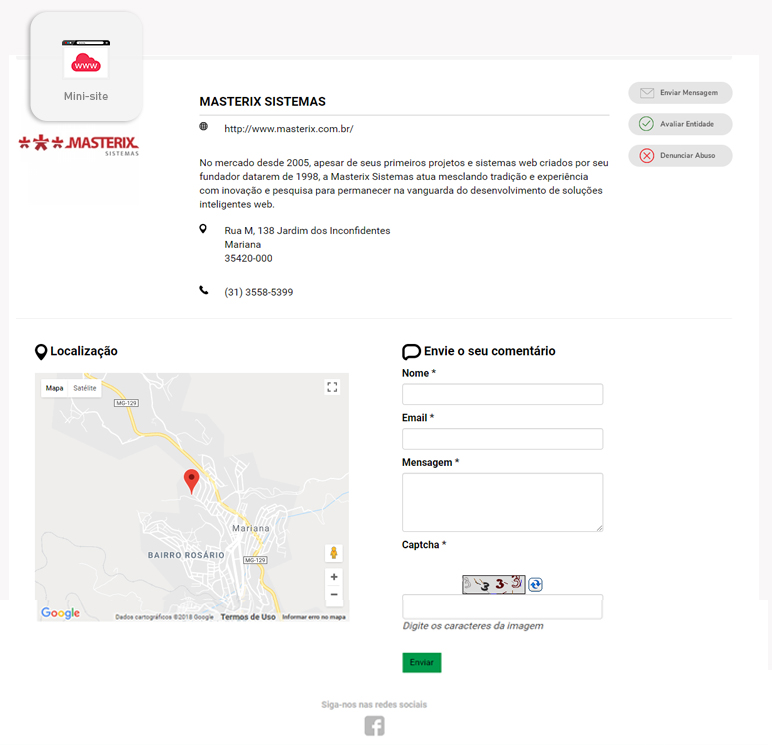Click the Mariana label on the map
Screen dimensions: 772x745
(x=251, y=528)
